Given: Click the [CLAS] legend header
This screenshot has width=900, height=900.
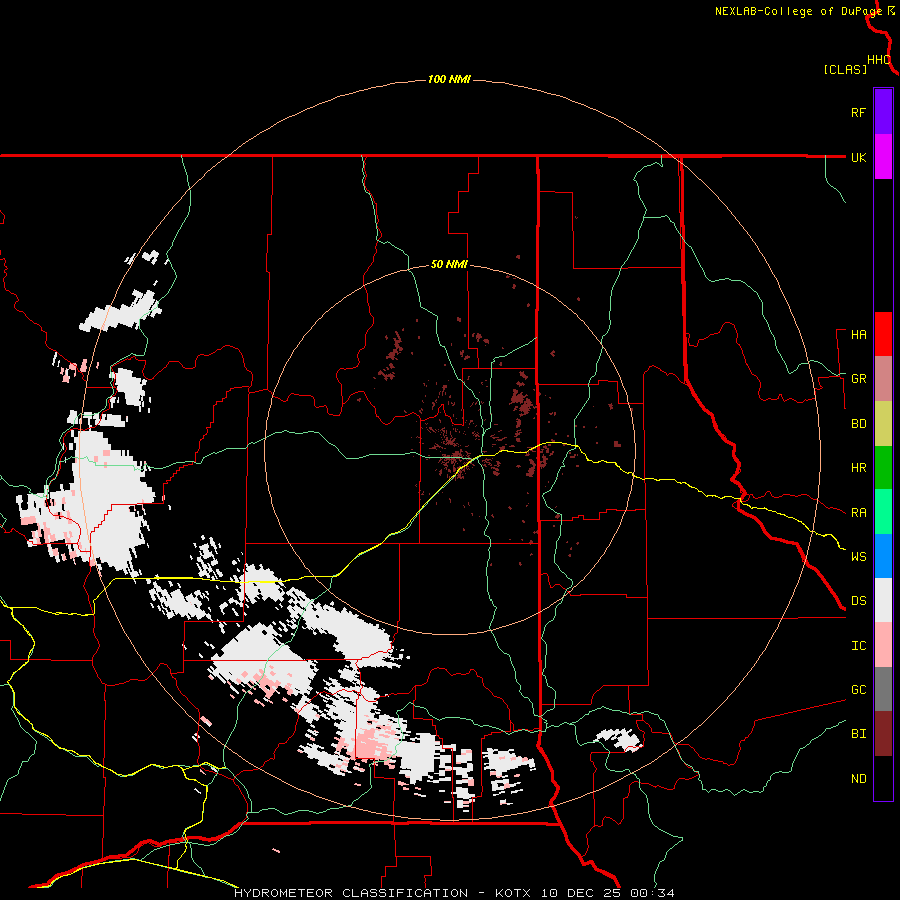Looking at the screenshot, I should [844, 69].
